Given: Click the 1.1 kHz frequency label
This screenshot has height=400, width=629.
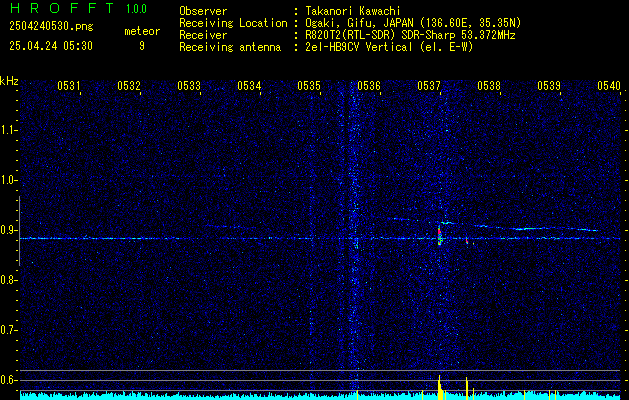Looking at the screenshot, I should [8, 130].
